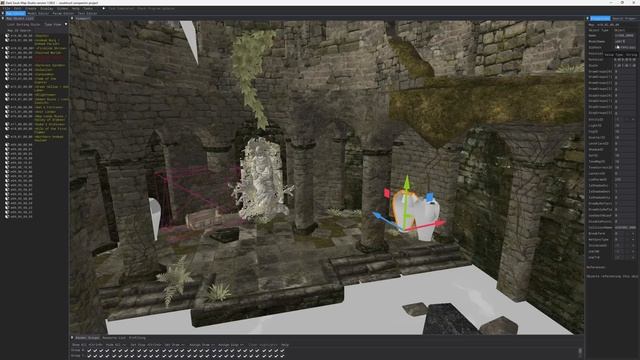The height and width of the screenshot is (360, 640).
Task: Click globe icon for m14_00_00_00 Blighttown
Action: (x=7, y=95)
